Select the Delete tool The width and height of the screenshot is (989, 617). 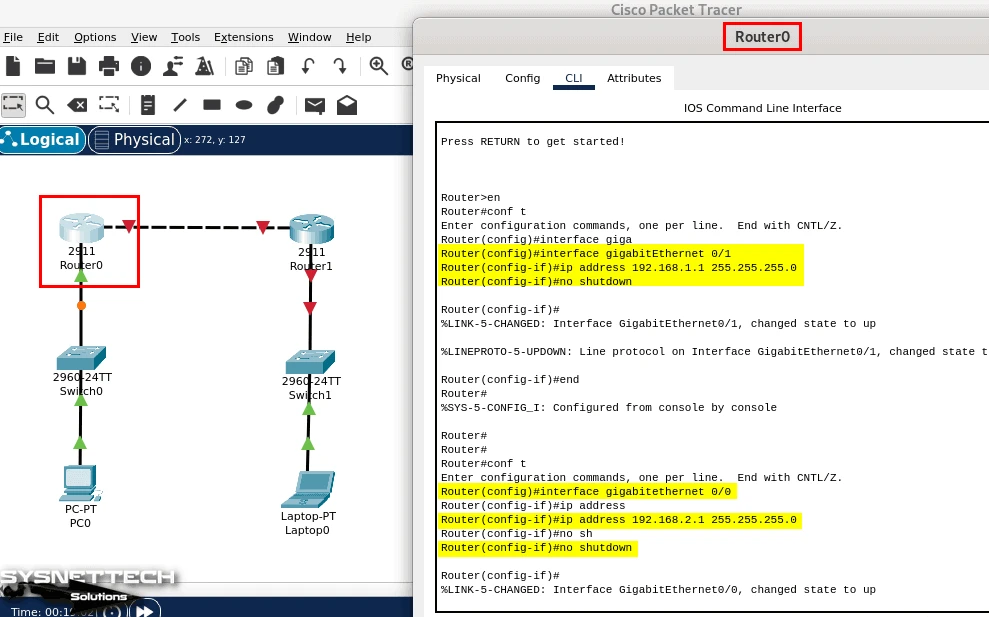pos(77,105)
